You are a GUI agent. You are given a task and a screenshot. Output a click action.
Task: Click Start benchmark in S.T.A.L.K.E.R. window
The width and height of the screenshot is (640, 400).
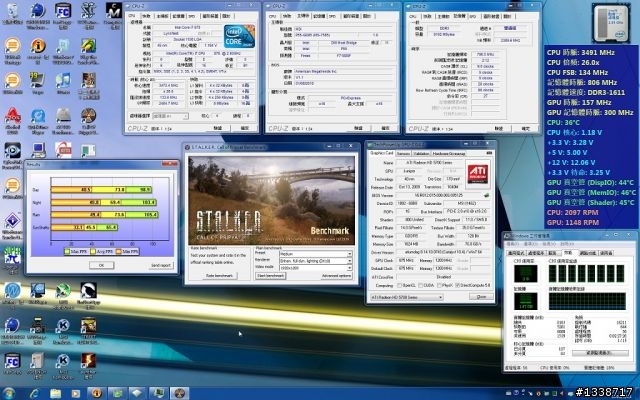270,276
